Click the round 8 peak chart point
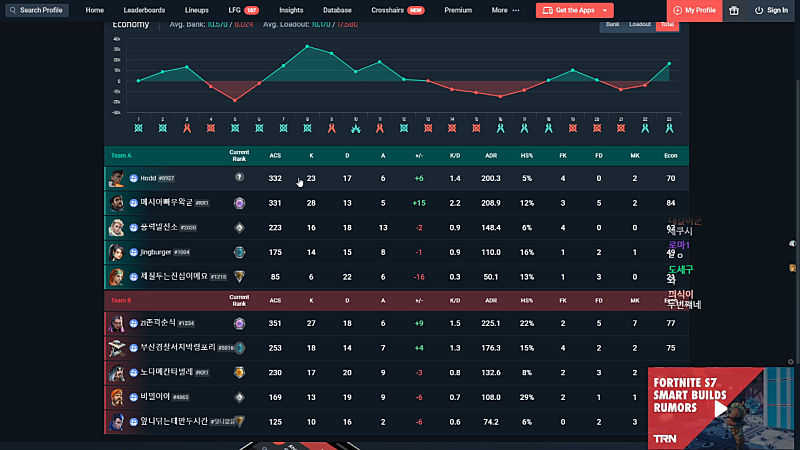The width and height of the screenshot is (800, 450). click(x=307, y=46)
